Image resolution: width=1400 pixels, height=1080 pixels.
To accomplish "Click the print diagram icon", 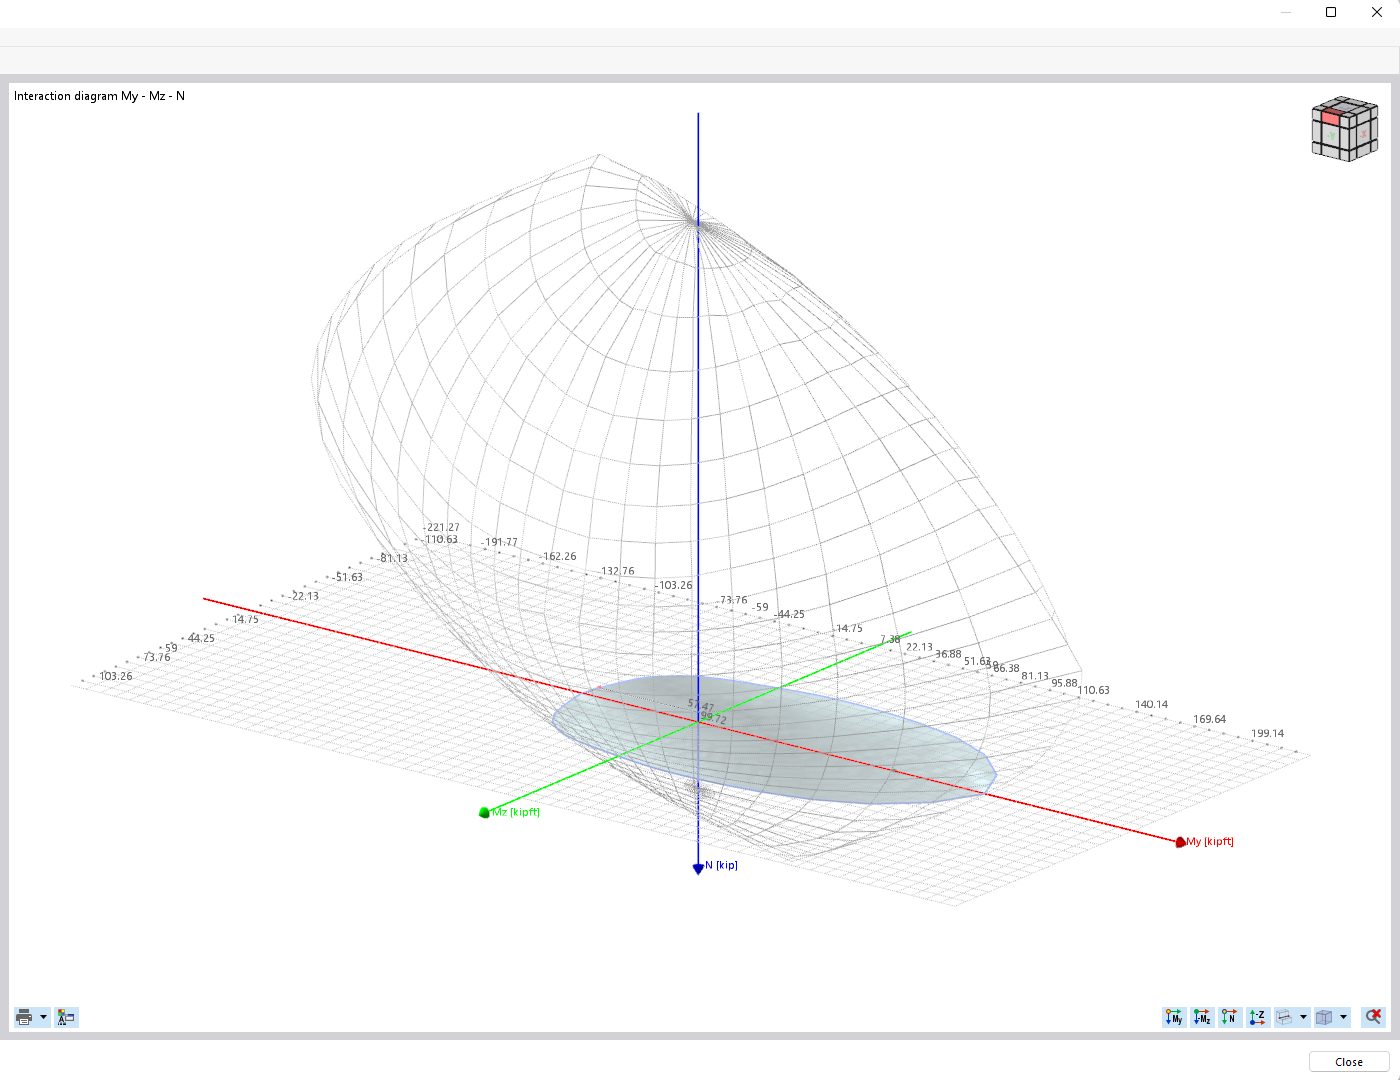I will coord(24,1017).
